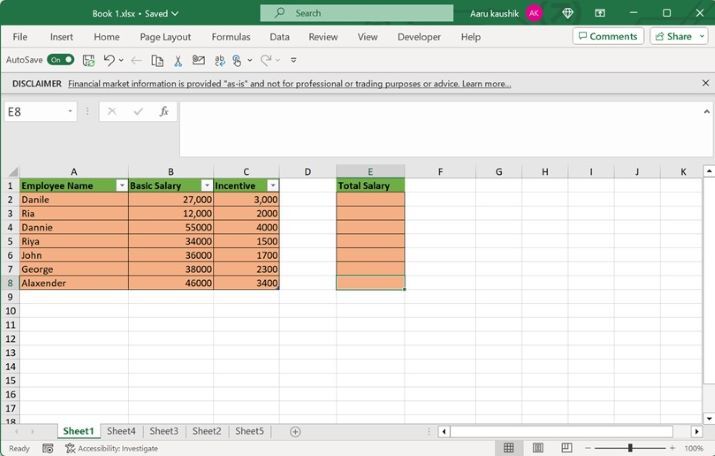This screenshot has width=715, height=456.
Task: Click the horizontal scrollbar right arrow
Action: (x=696, y=431)
